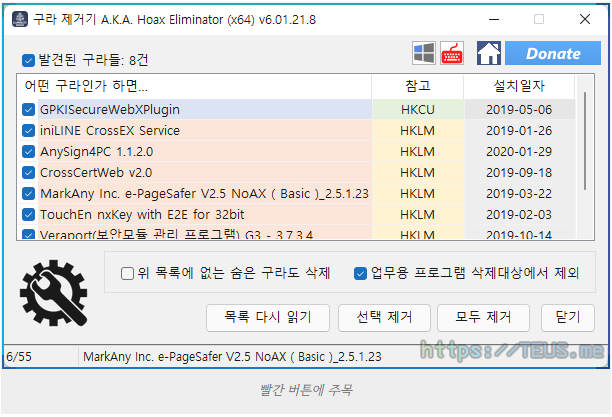Image resolution: width=612 pixels, height=417 pixels.
Task: Click the 목록 다시 읽기 button
Action: (x=268, y=318)
